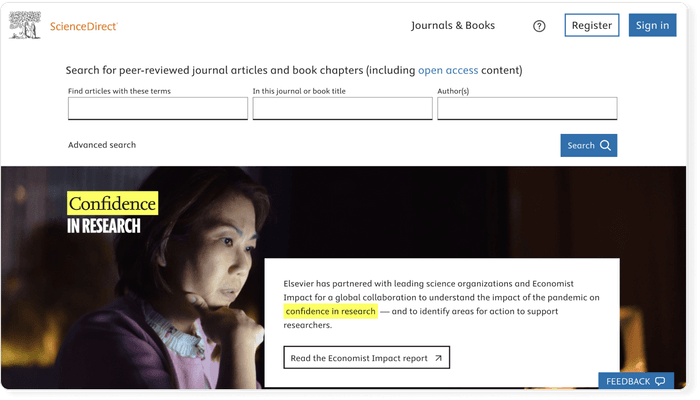Go to the ScienceDirect home wordmark
The image size is (700, 400).
(83, 26)
